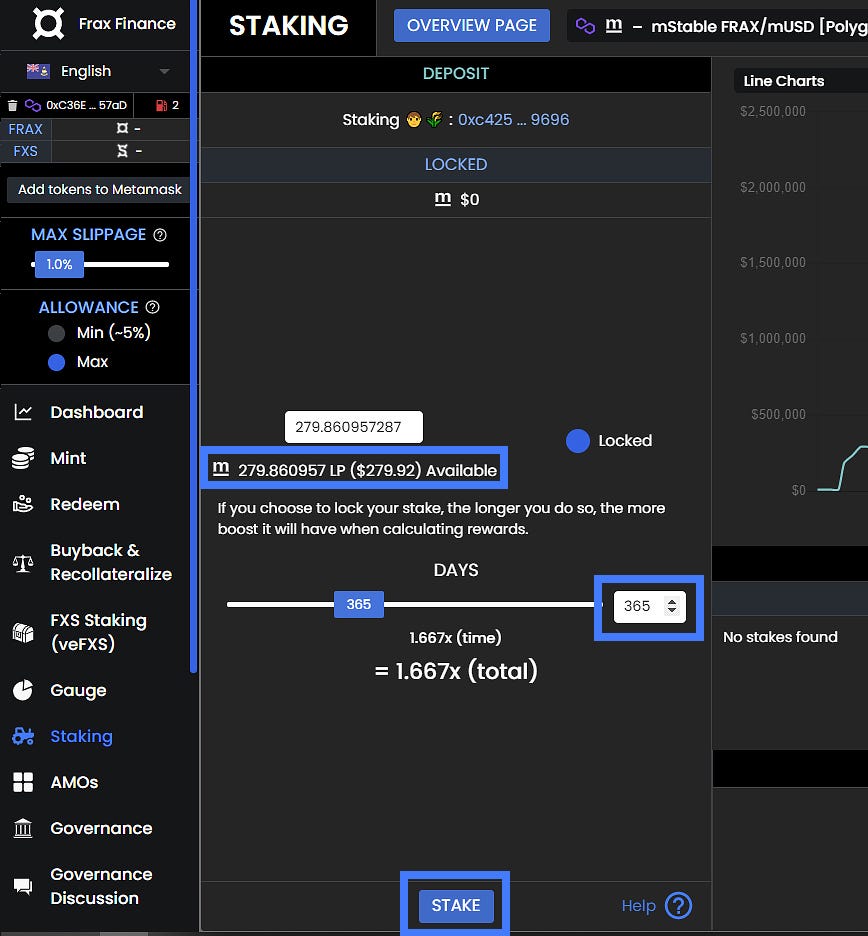Image resolution: width=868 pixels, height=936 pixels.
Task: Click the Polygon chain icon beside wallet address
Action: click(32, 106)
